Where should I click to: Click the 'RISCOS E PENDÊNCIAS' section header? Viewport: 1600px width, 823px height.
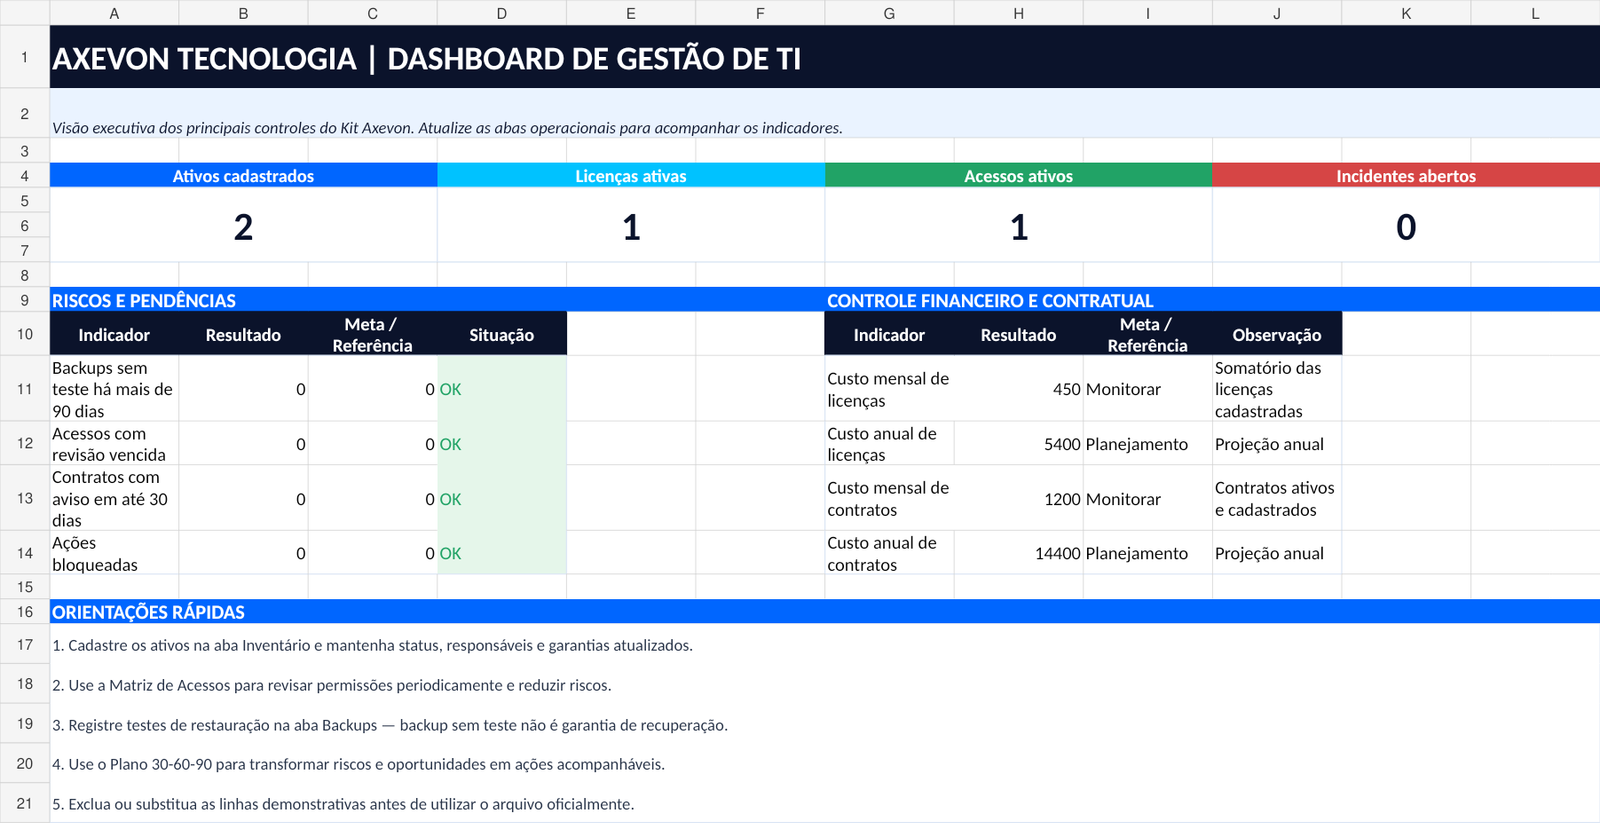click(x=437, y=300)
